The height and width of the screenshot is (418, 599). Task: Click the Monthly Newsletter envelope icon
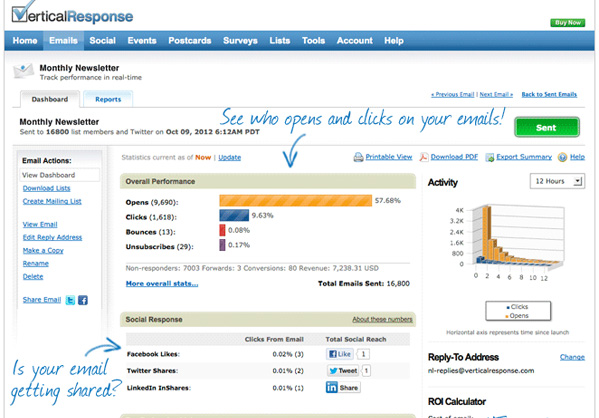pyautogui.click(x=23, y=71)
